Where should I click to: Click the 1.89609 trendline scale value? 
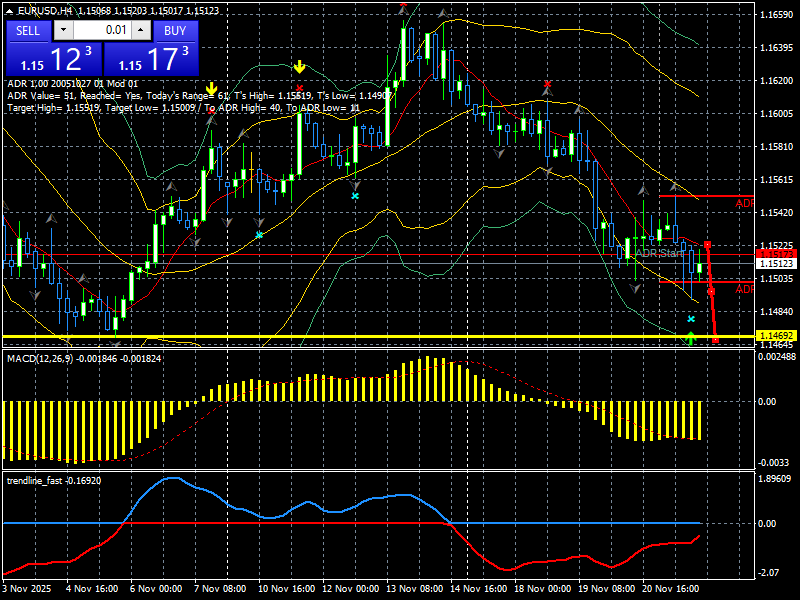tap(774, 479)
